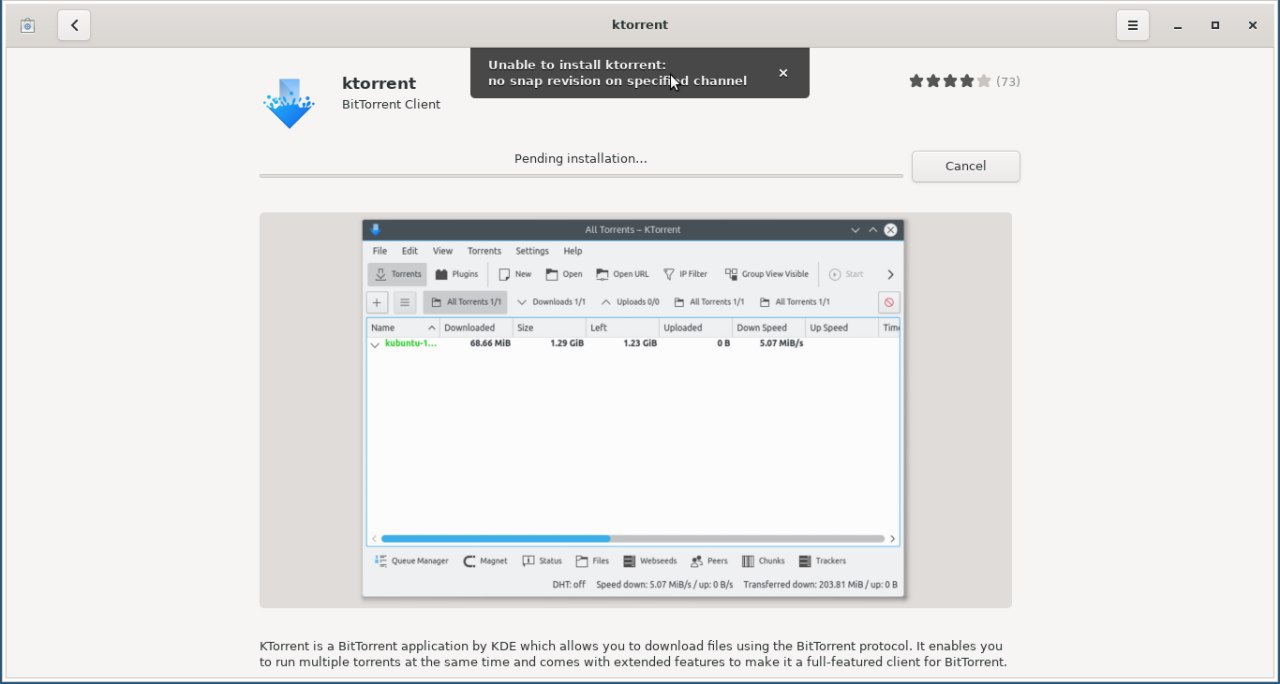The width and height of the screenshot is (1280, 684).
Task: Dismiss the 'Unable to install ktorrent' notification
Action: tap(783, 73)
